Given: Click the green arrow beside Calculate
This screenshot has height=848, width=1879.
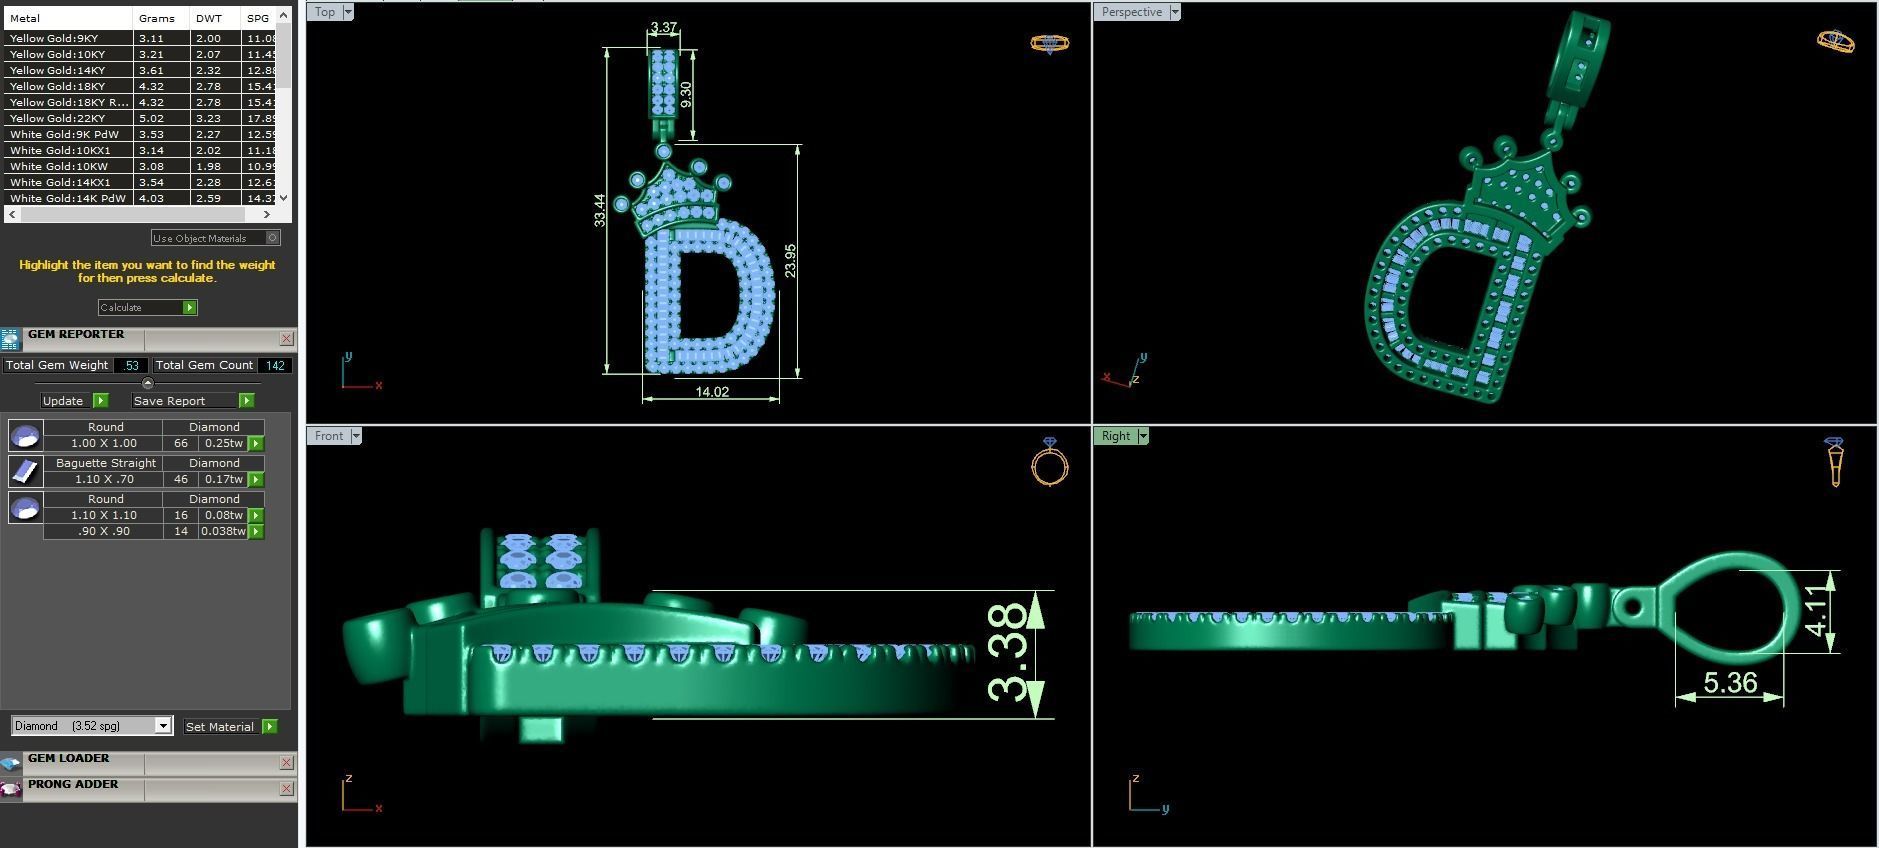Looking at the screenshot, I should coord(189,307).
